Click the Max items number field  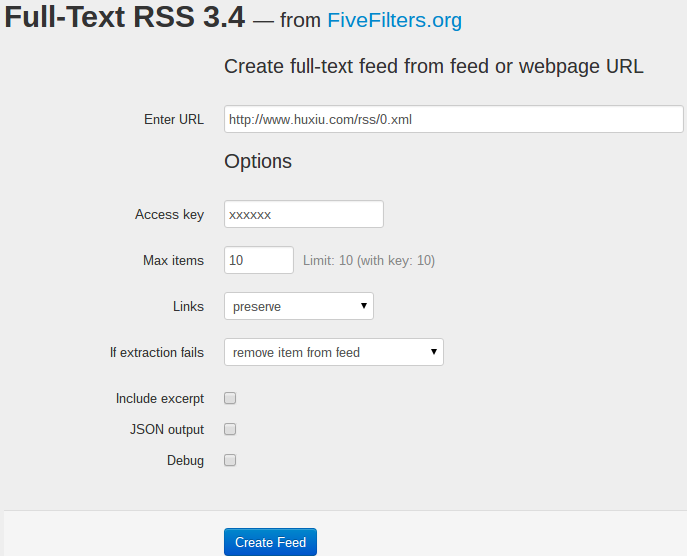point(259,260)
